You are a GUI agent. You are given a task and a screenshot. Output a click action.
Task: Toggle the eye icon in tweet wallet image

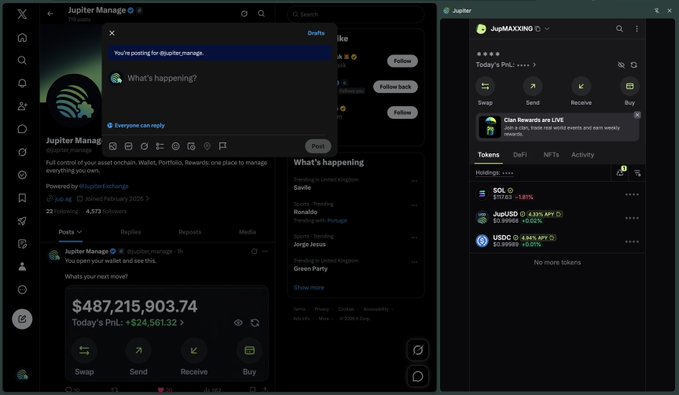click(x=238, y=323)
